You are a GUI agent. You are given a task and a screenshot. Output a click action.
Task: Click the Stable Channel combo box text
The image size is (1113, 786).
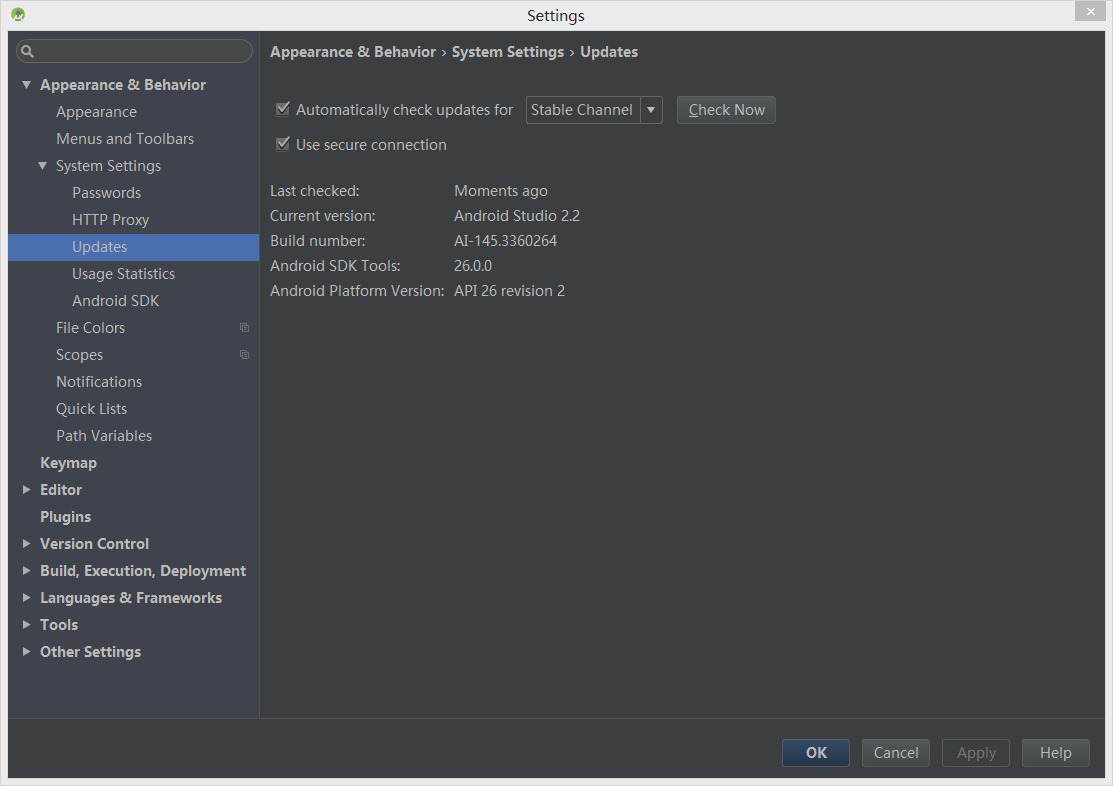pos(581,110)
